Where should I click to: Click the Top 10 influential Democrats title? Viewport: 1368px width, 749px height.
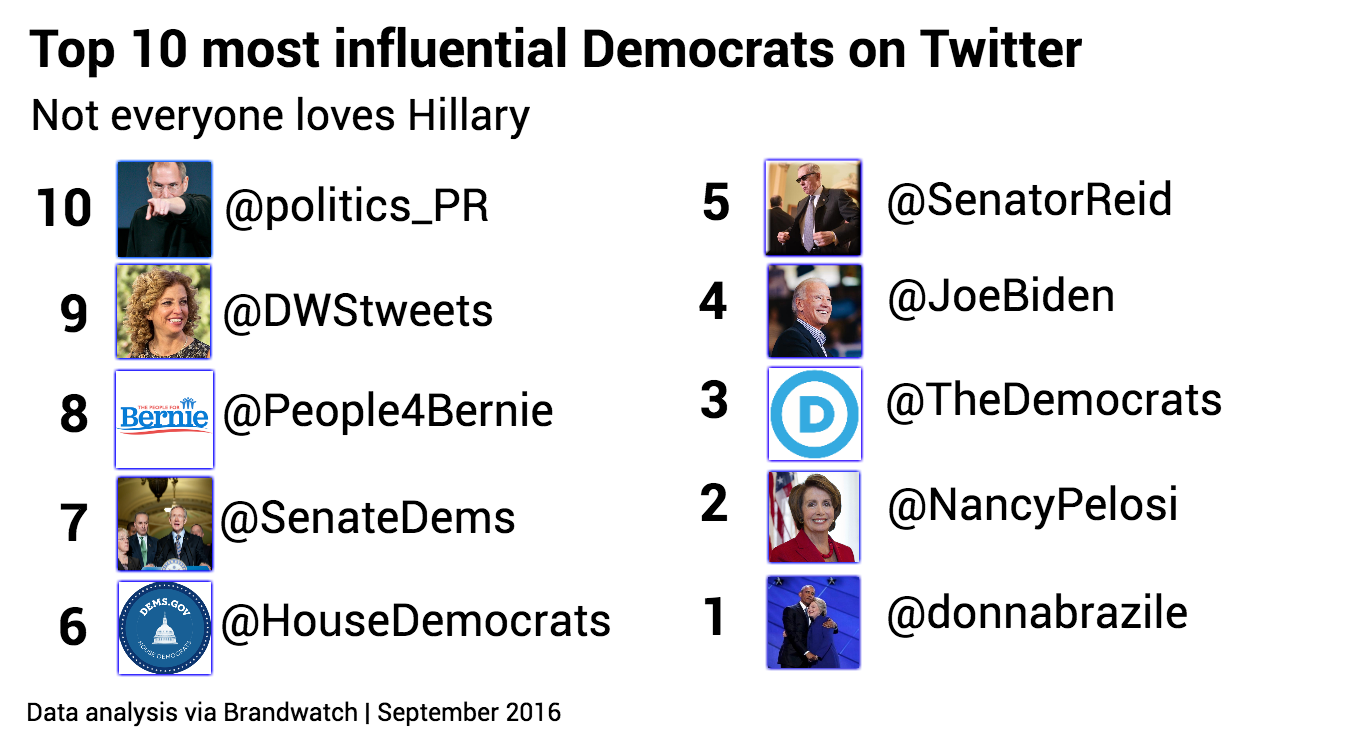(556, 50)
